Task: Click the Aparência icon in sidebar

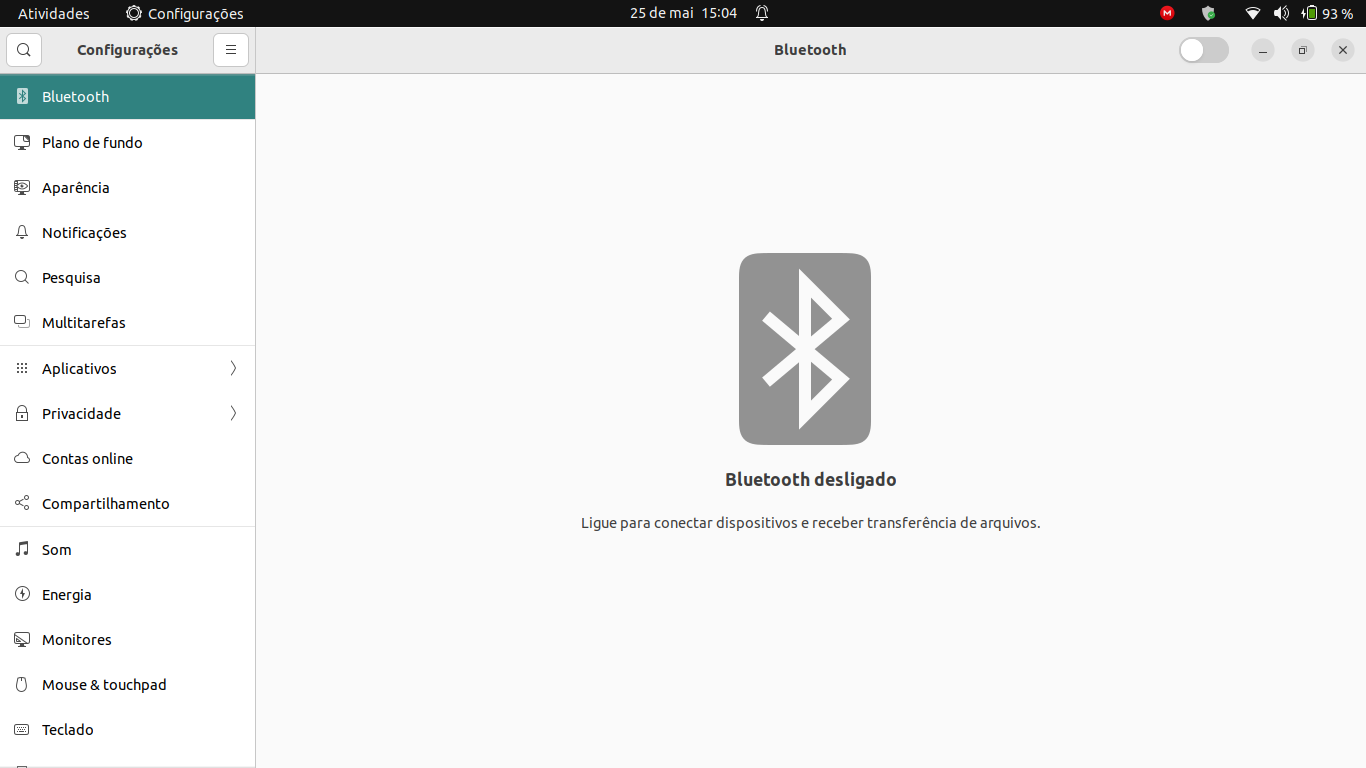Action: point(22,187)
